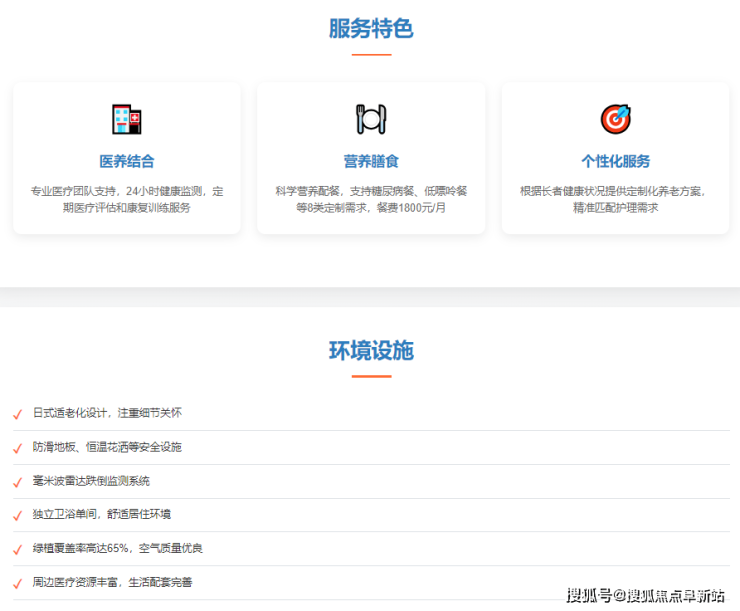Click the 医养结合 description text

coord(127,199)
